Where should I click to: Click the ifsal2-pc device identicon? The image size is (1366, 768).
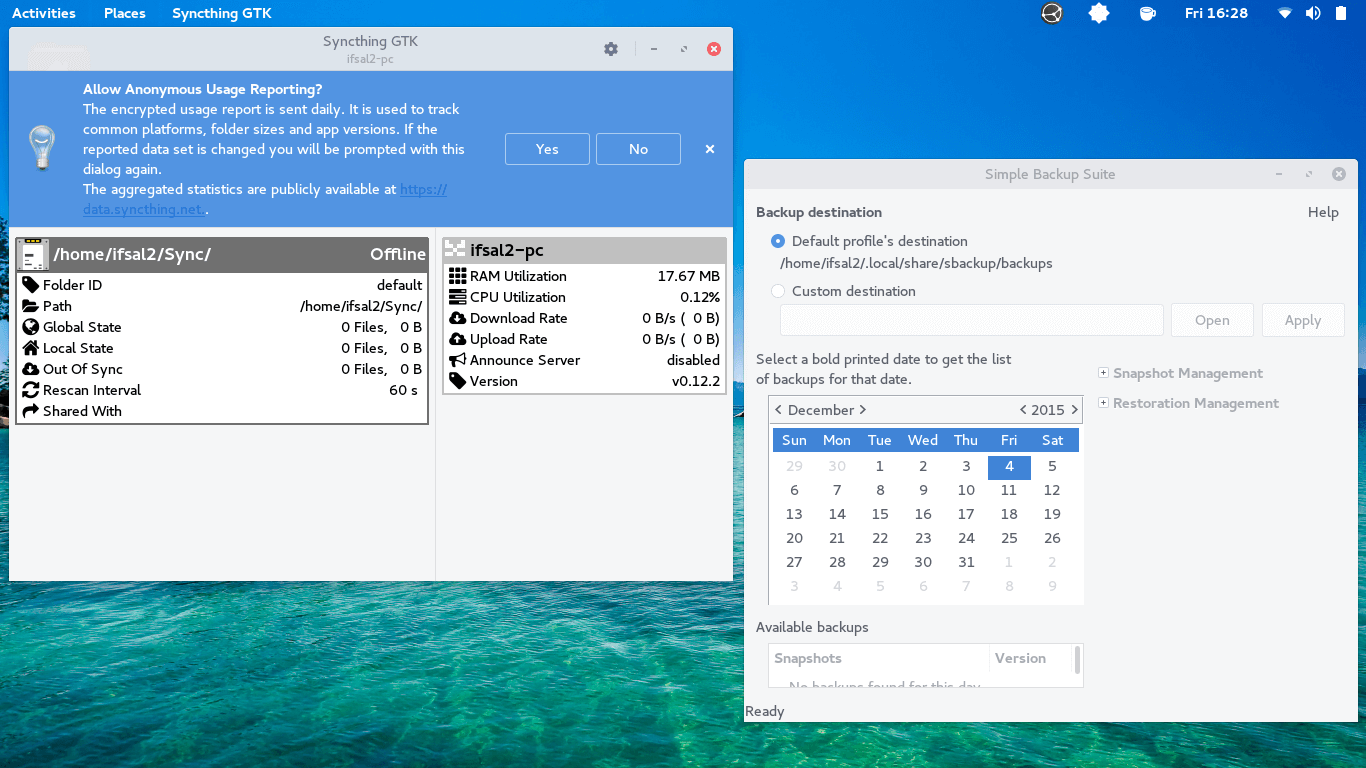(x=455, y=250)
